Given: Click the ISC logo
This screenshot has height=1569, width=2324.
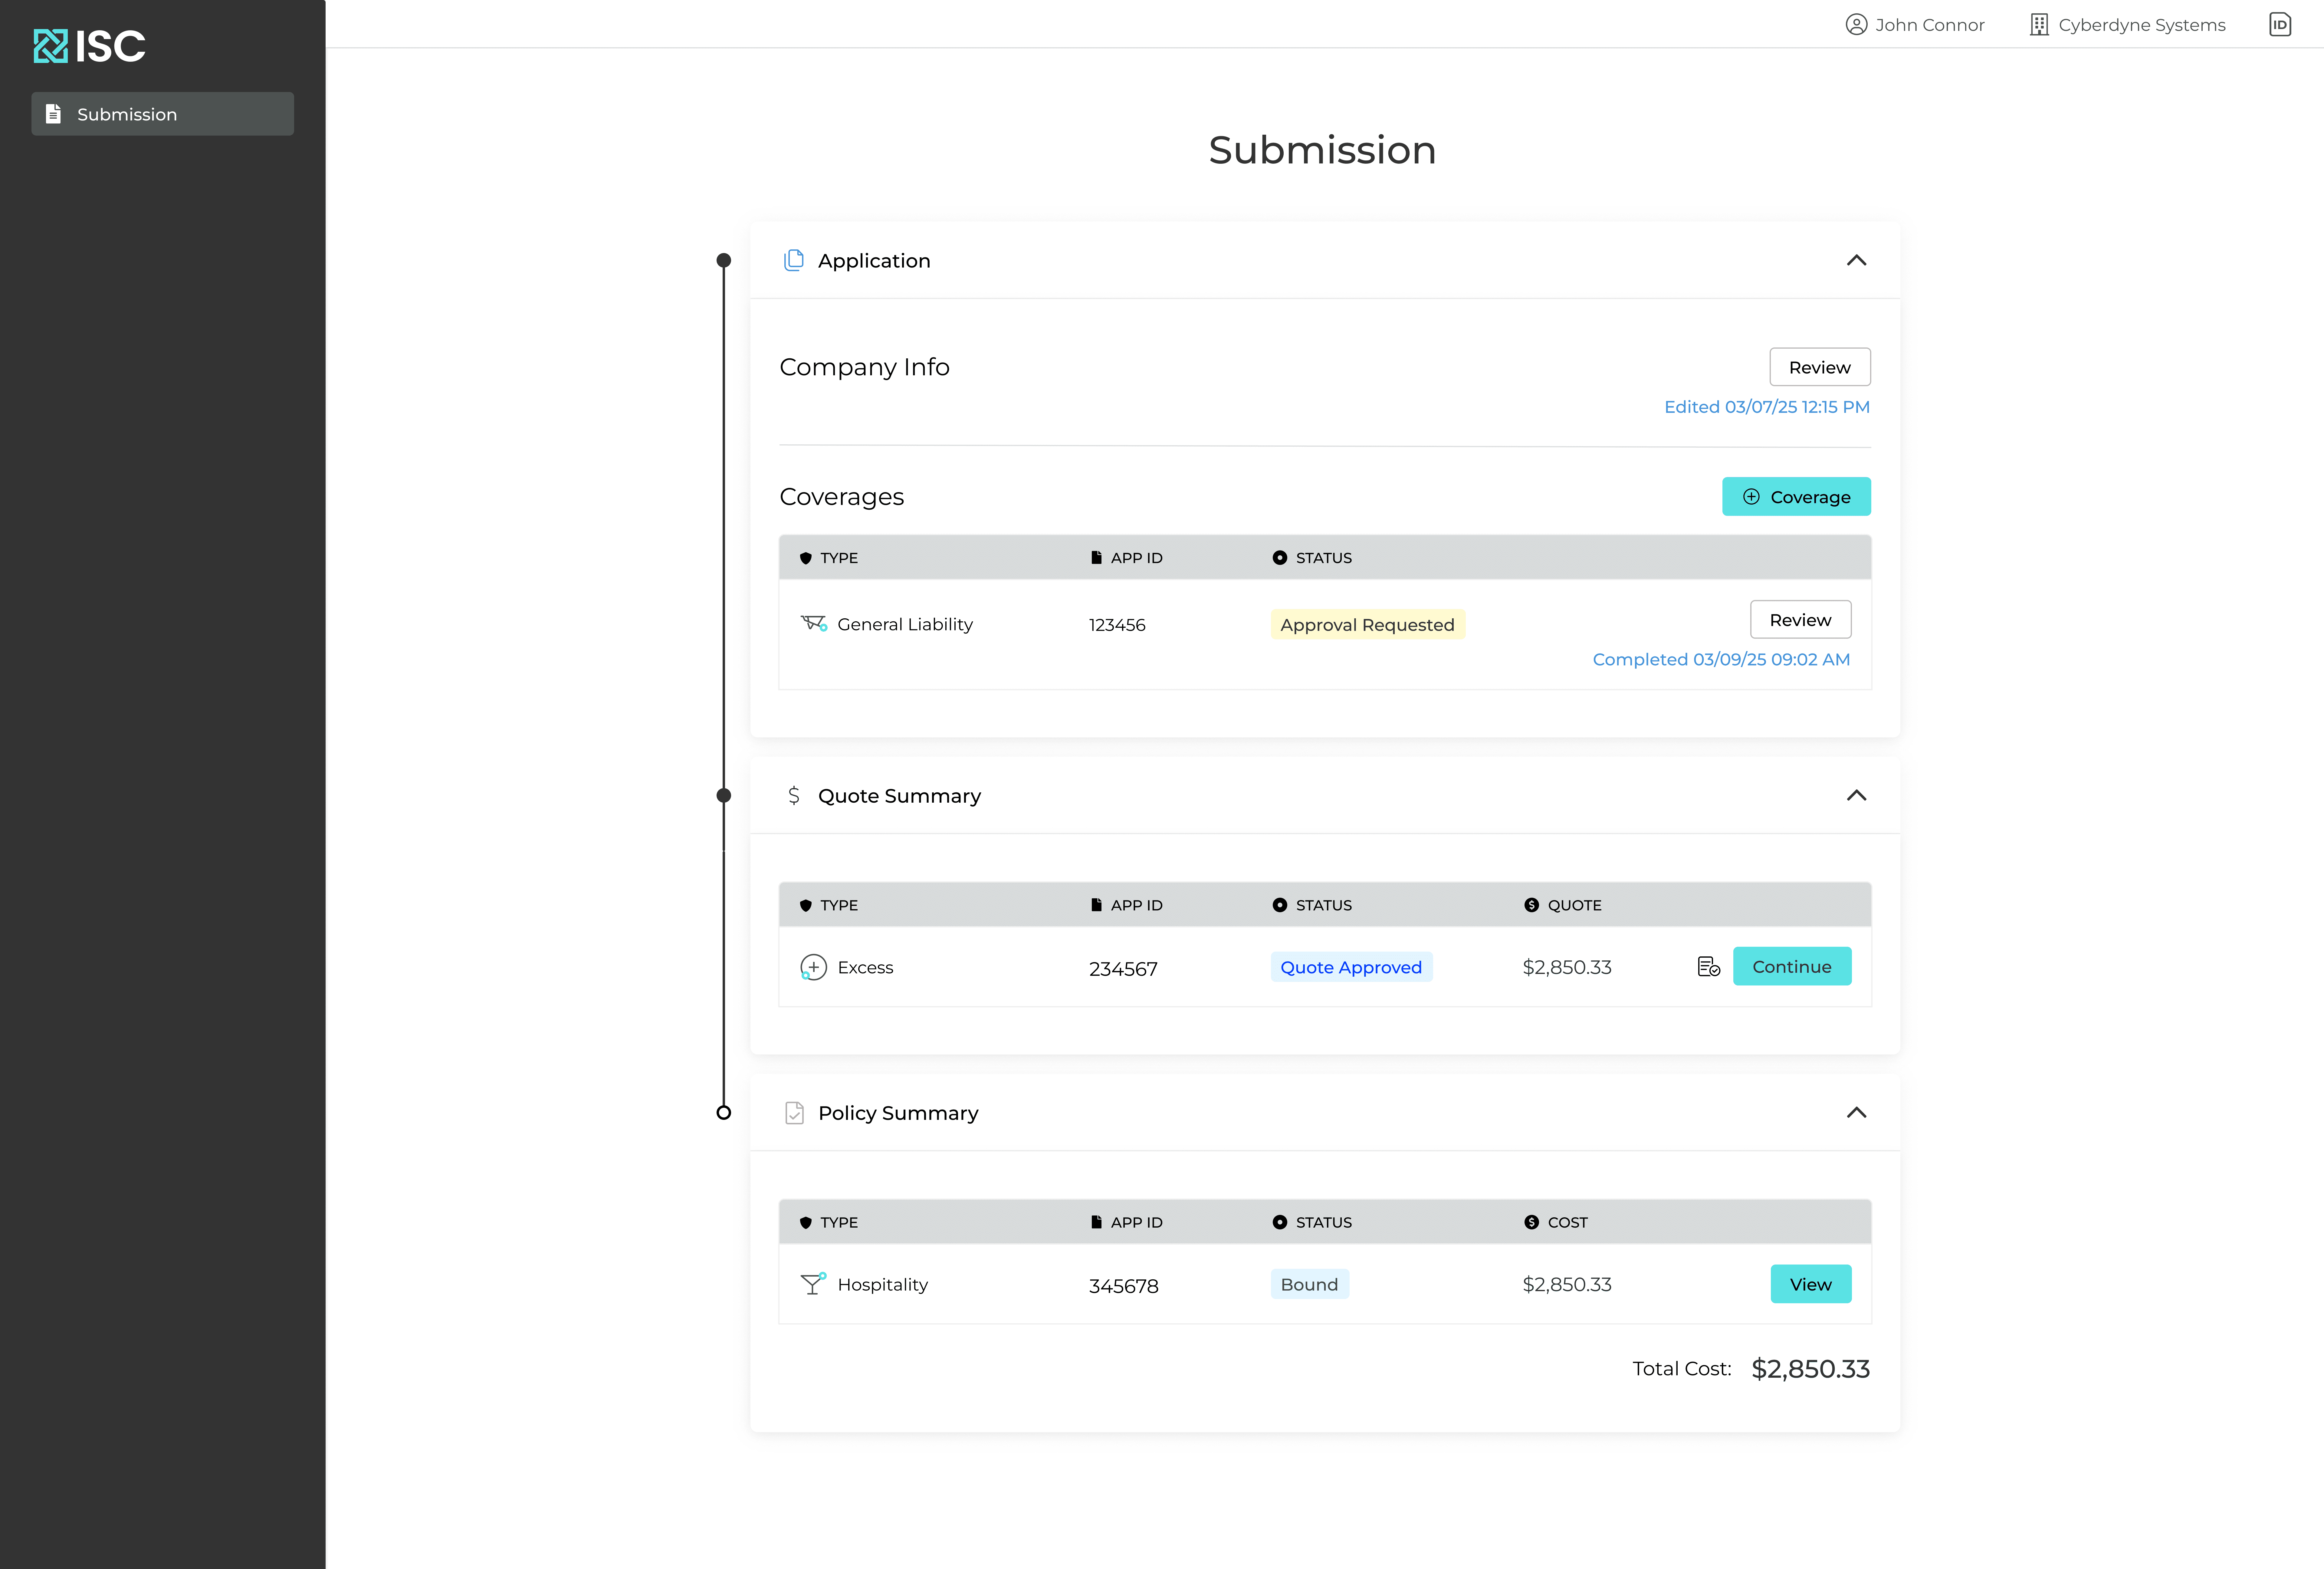Looking at the screenshot, I should click(x=89, y=46).
